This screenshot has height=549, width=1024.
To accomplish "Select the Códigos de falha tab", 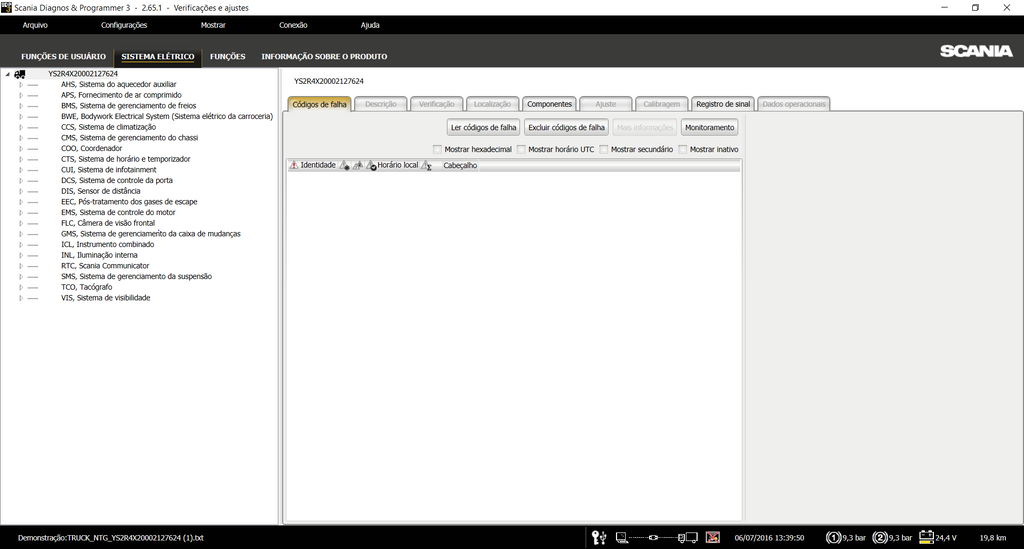I will (319, 104).
